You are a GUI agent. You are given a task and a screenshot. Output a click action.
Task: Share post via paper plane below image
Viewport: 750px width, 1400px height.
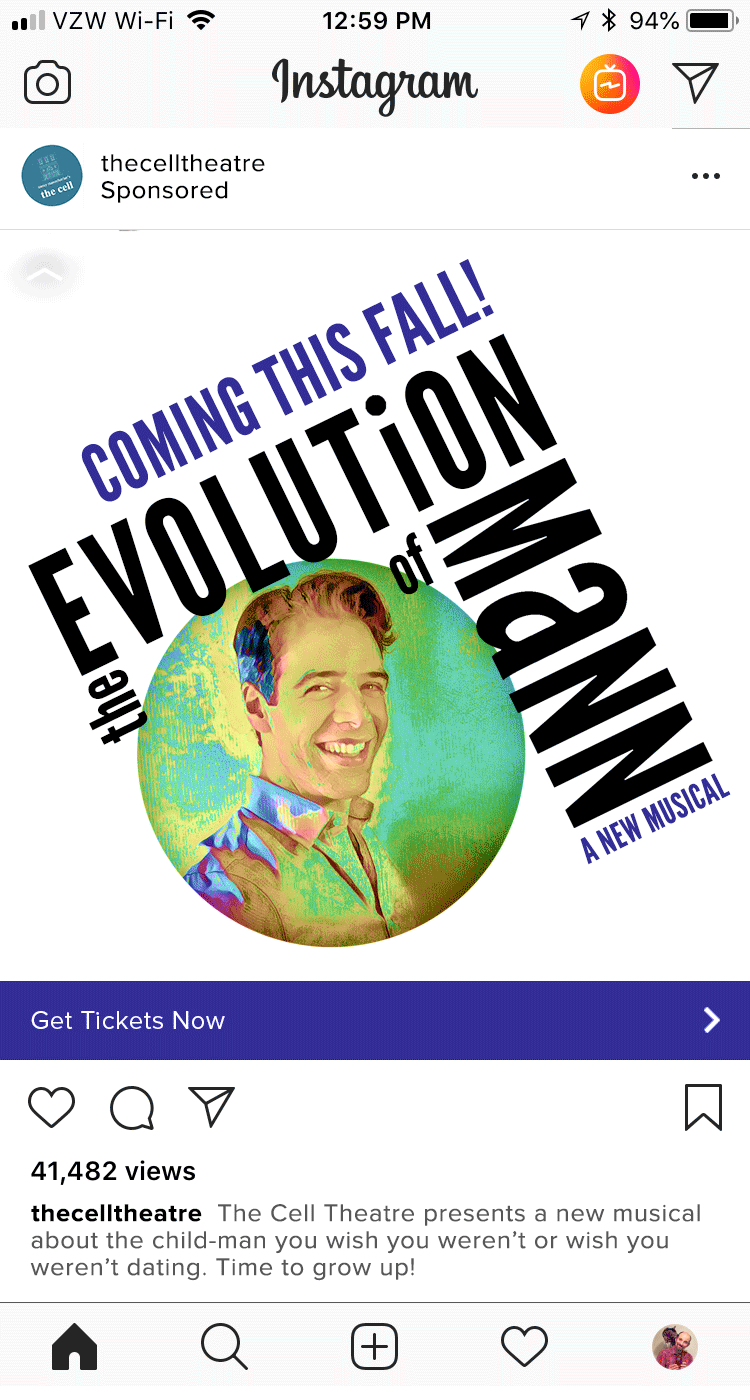click(x=211, y=1107)
